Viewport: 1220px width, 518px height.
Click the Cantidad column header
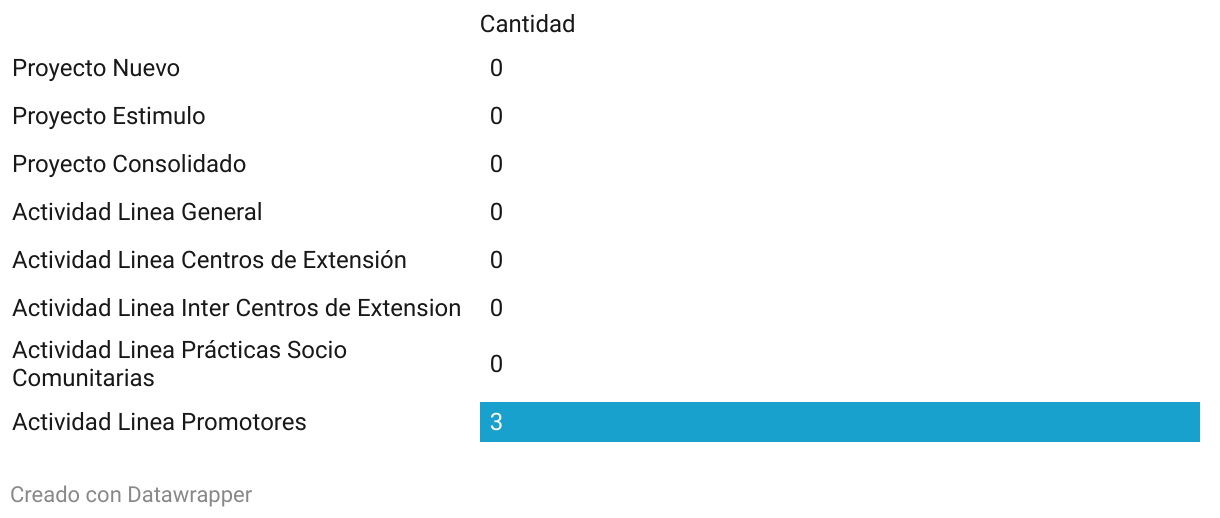(x=527, y=24)
